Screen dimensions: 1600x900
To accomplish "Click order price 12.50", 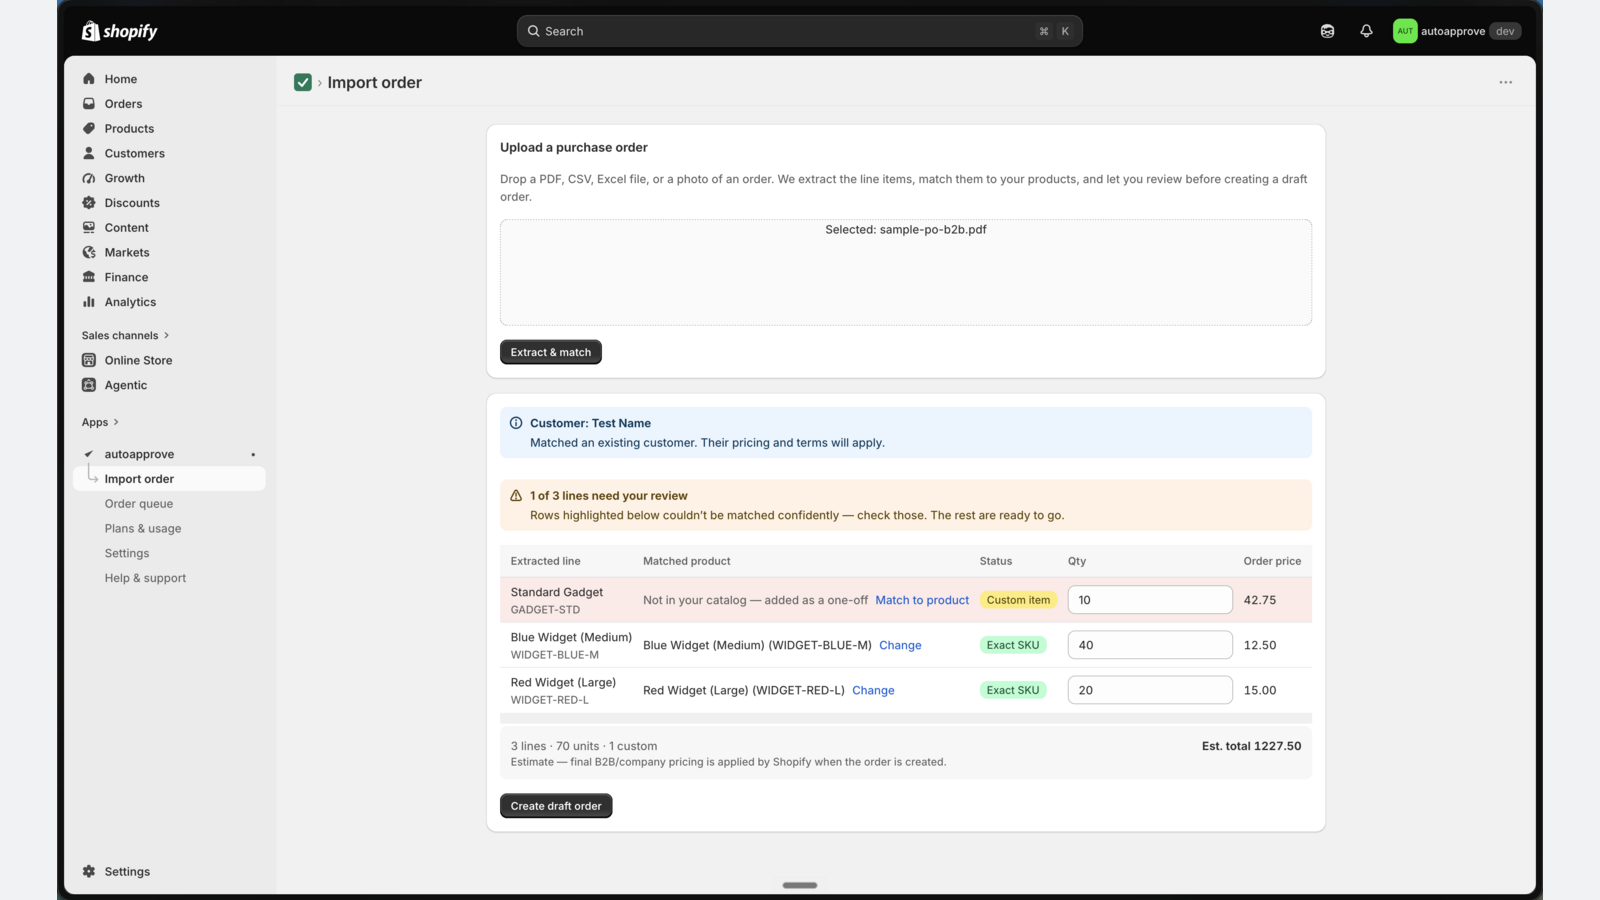I will tap(1260, 645).
